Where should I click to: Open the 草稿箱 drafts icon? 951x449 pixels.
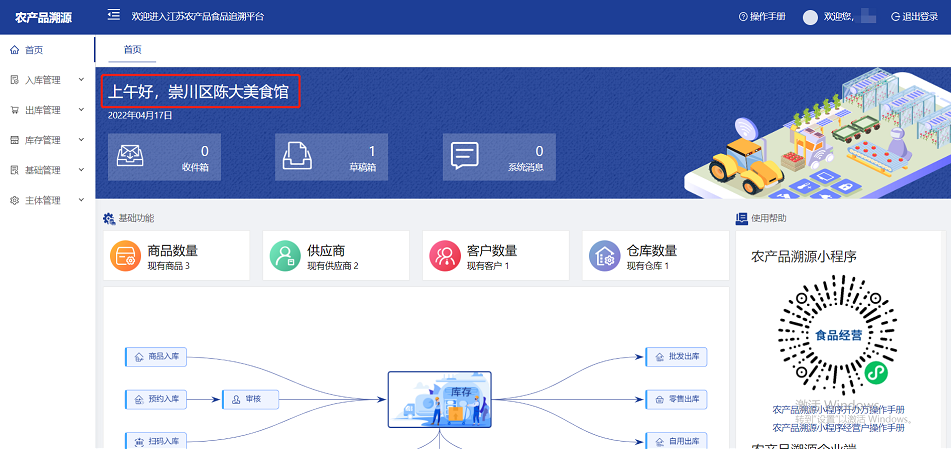point(298,157)
